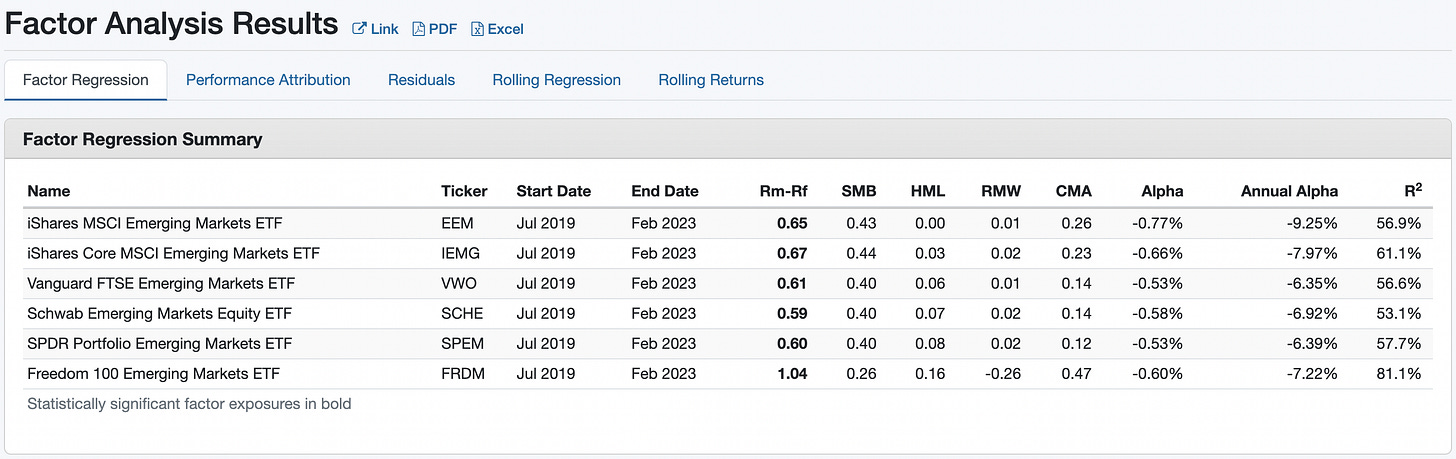Click the Excel spreadsheet icon
The width and height of the screenshot is (1456, 459).
[478, 29]
